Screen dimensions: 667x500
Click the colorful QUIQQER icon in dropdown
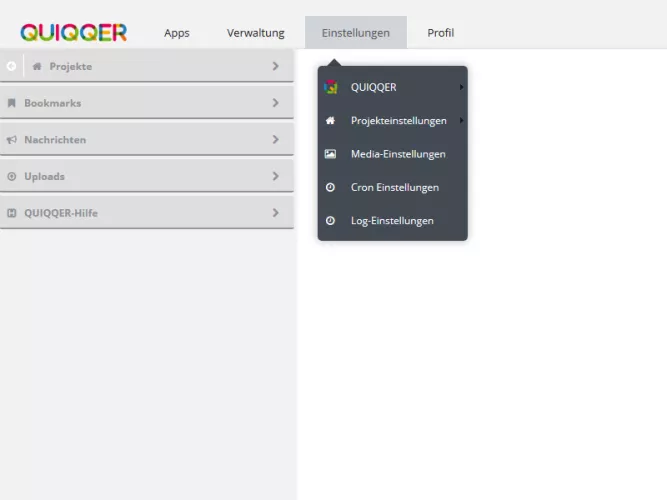click(330, 87)
